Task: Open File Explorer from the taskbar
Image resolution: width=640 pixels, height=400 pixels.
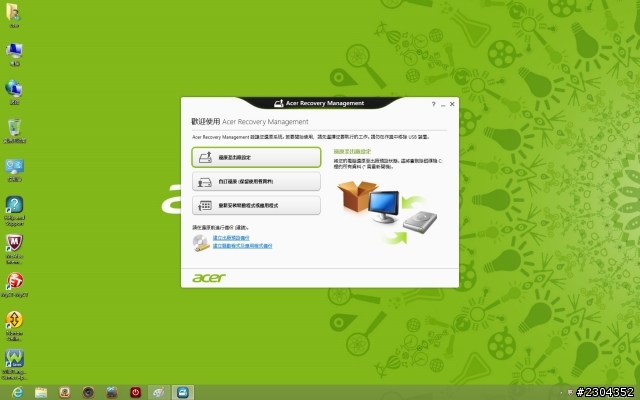Action: click(41, 392)
